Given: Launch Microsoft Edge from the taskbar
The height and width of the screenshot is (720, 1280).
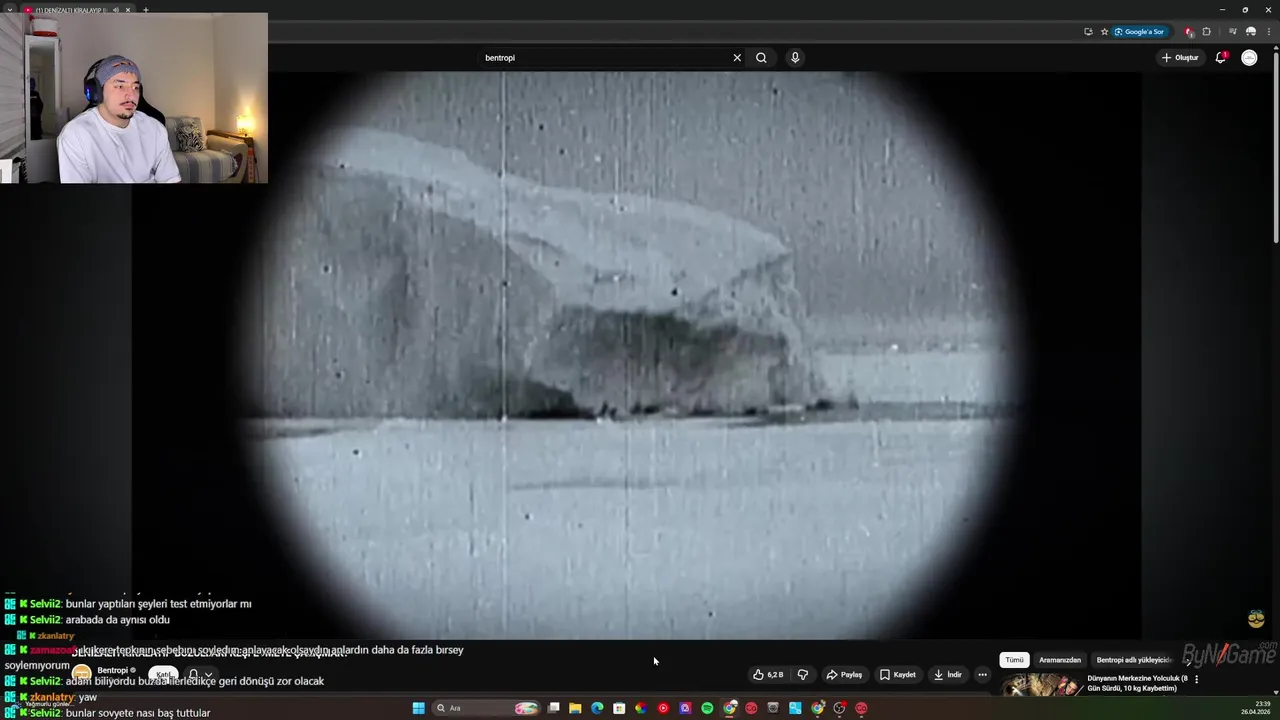Looking at the screenshot, I should (597, 708).
